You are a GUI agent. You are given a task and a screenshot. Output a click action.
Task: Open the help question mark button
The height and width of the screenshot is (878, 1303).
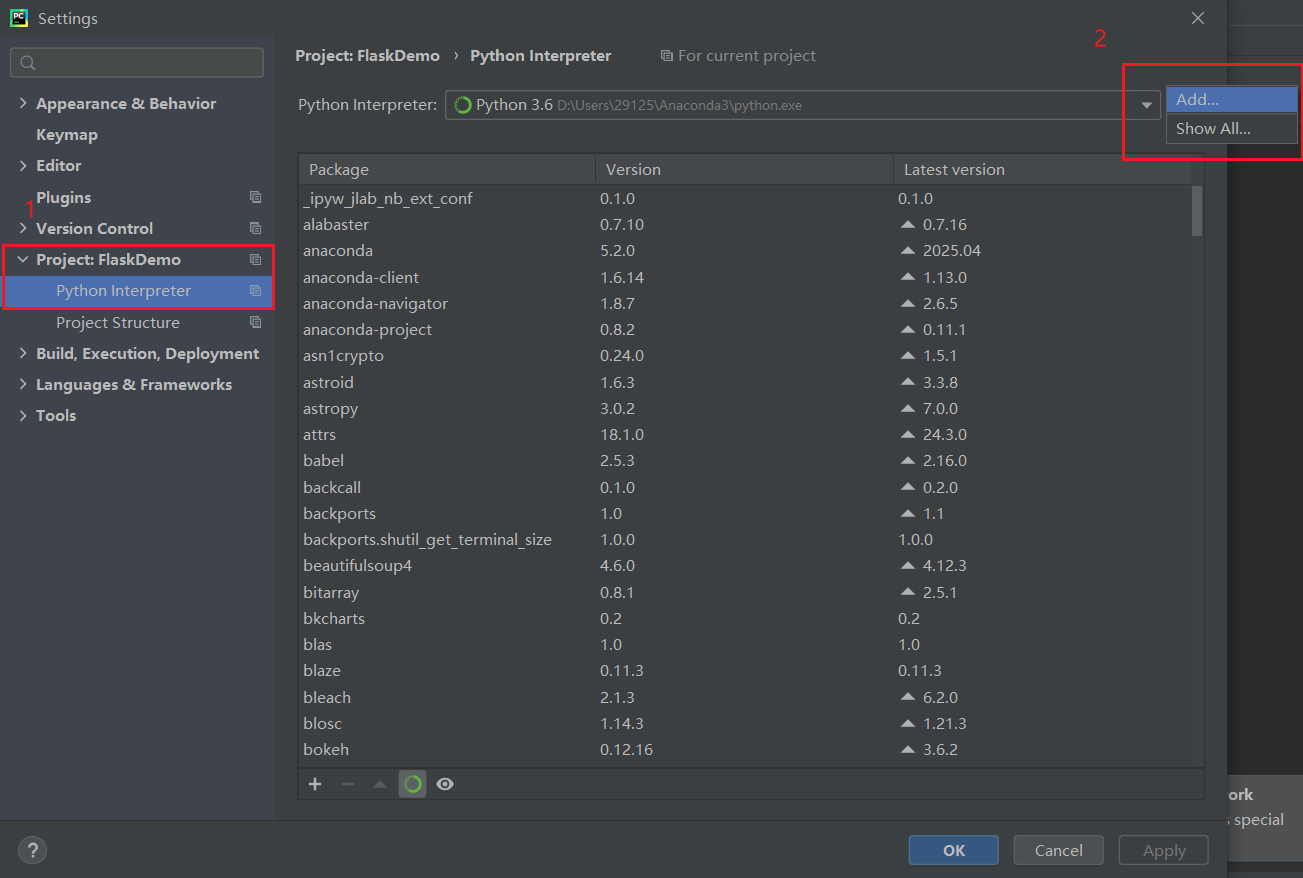coord(32,850)
